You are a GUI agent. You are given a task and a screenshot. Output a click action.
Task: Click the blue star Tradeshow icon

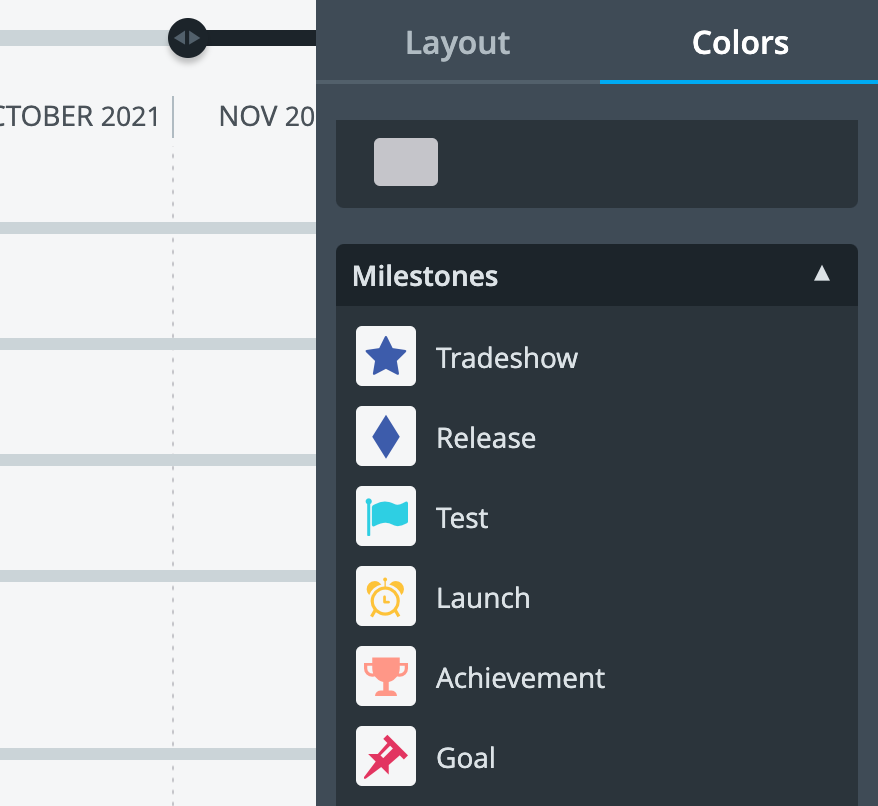(x=386, y=356)
